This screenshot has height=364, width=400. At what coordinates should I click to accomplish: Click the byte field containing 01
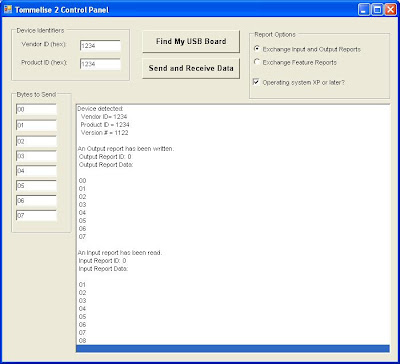click(x=36, y=126)
